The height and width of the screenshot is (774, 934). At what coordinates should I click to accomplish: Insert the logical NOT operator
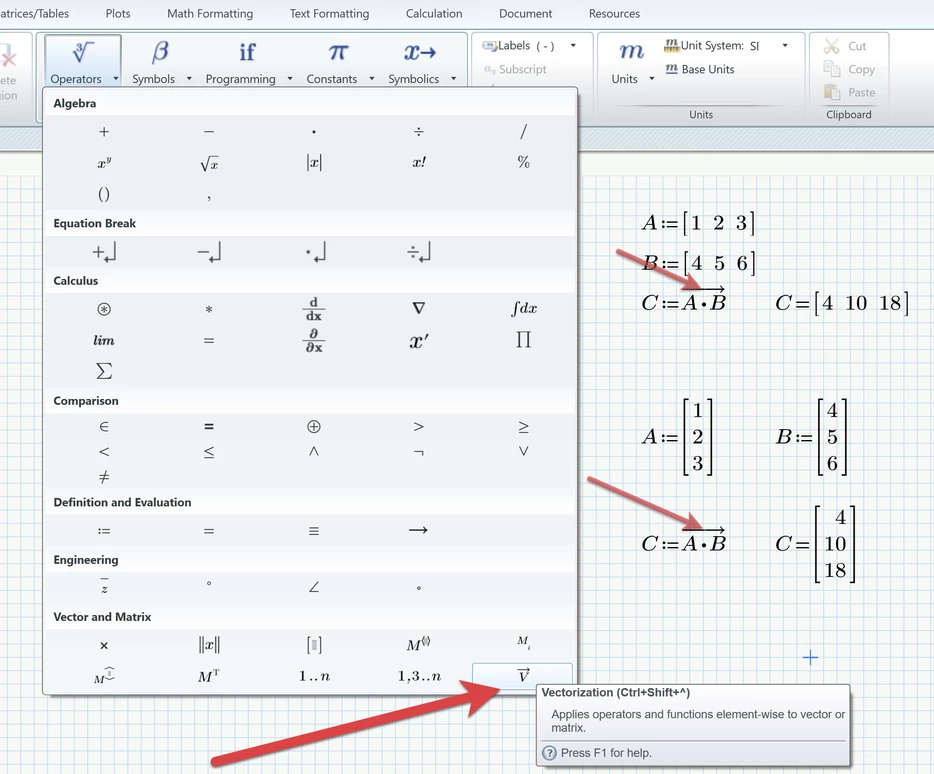(419, 453)
